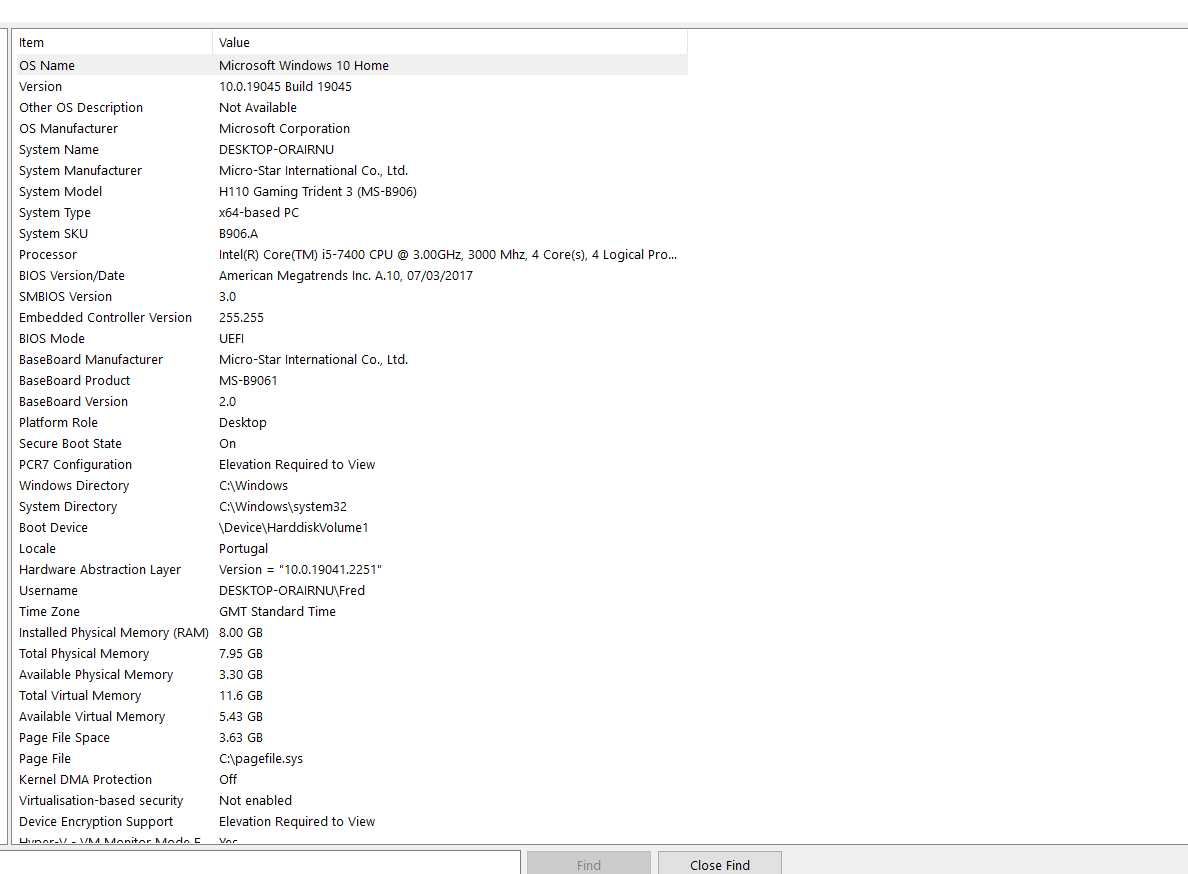This screenshot has height=874, width=1188.
Task: Select the C:\Windows\system32 value
Action: pyautogui.click(x=283, y=507)
